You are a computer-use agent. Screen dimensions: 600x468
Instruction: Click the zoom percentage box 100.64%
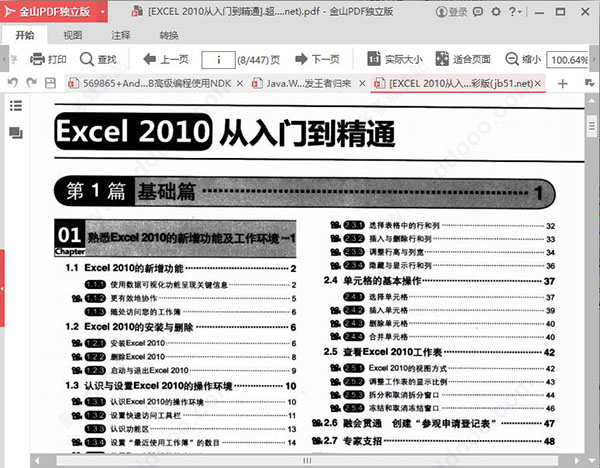pyautogui.click(x=567, y=60)
